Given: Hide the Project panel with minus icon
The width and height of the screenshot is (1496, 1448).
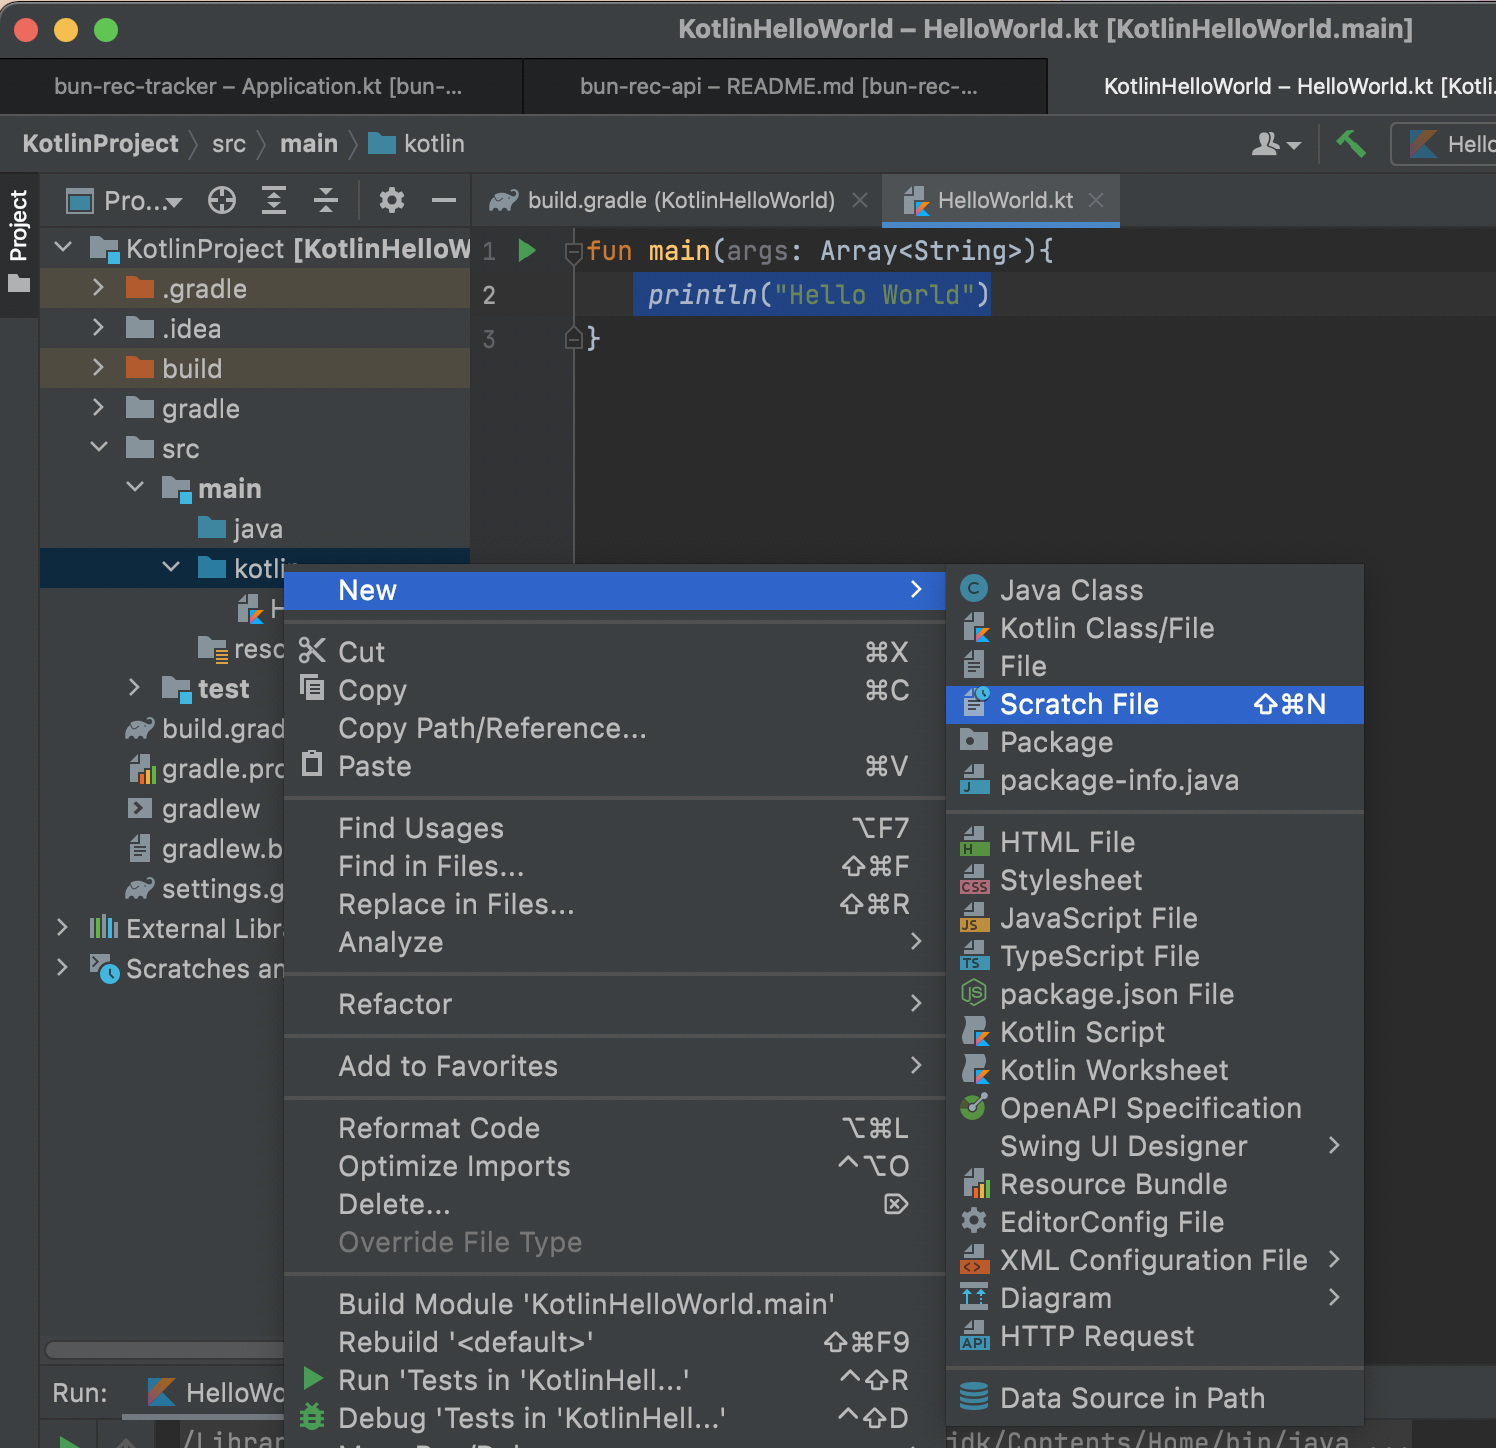Looking at the screenshot, I should tap(444, 201).
